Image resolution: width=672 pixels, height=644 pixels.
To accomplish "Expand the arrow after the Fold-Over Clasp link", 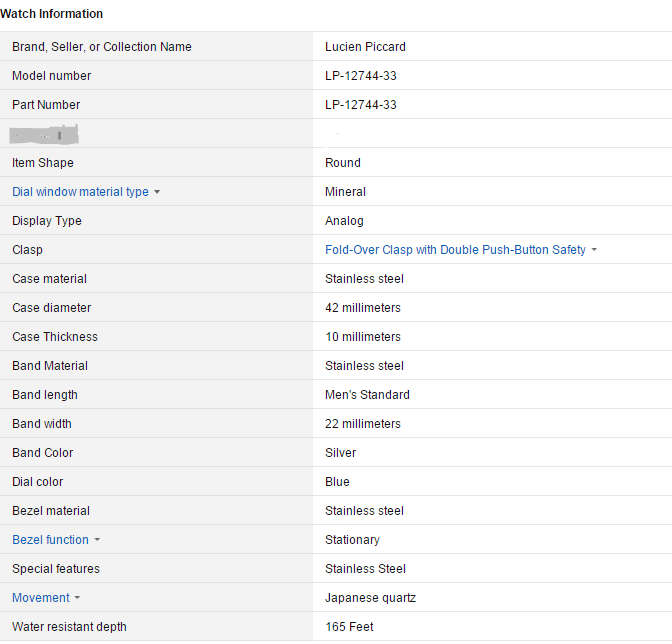I will click(594, 250).
